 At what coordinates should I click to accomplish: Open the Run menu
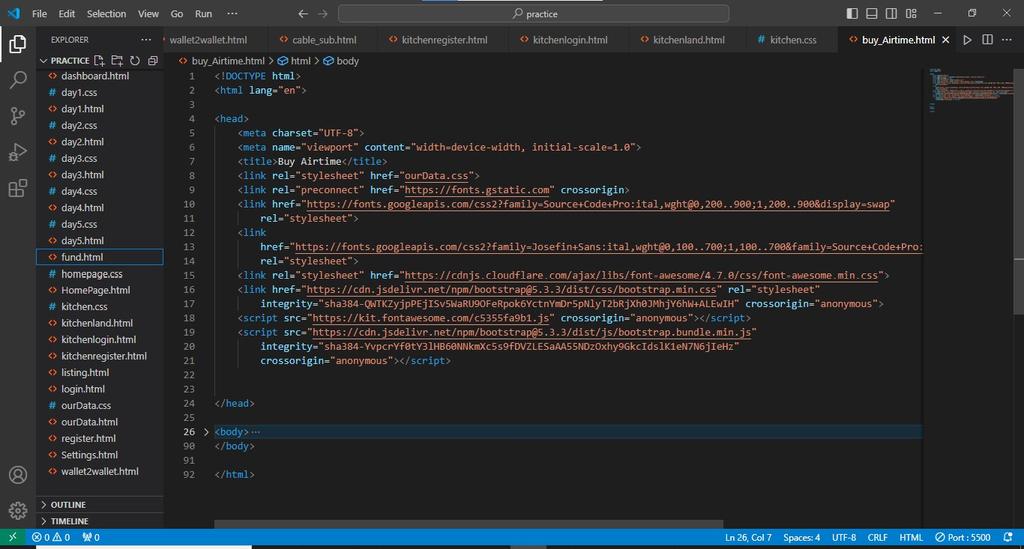point(204,14)
